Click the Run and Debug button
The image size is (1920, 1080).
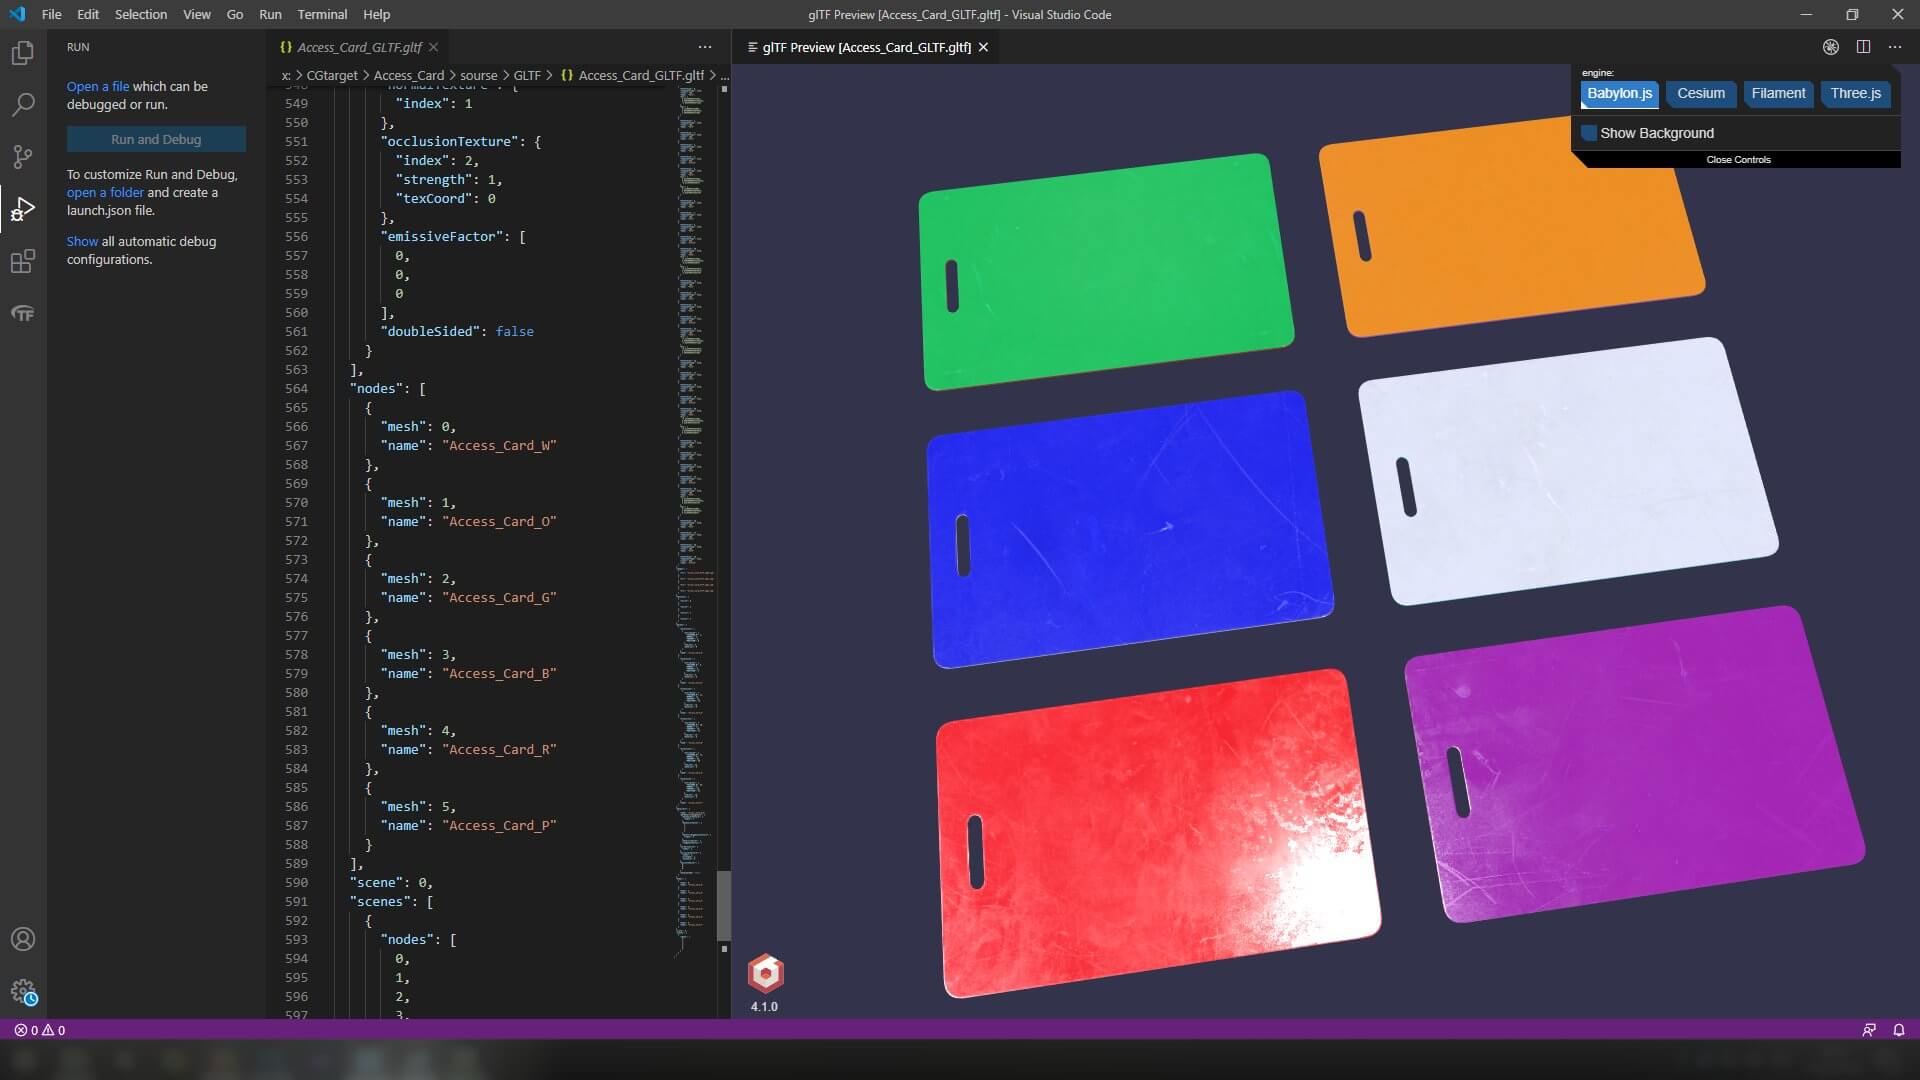pyautogui.click(x=156, y=139)
